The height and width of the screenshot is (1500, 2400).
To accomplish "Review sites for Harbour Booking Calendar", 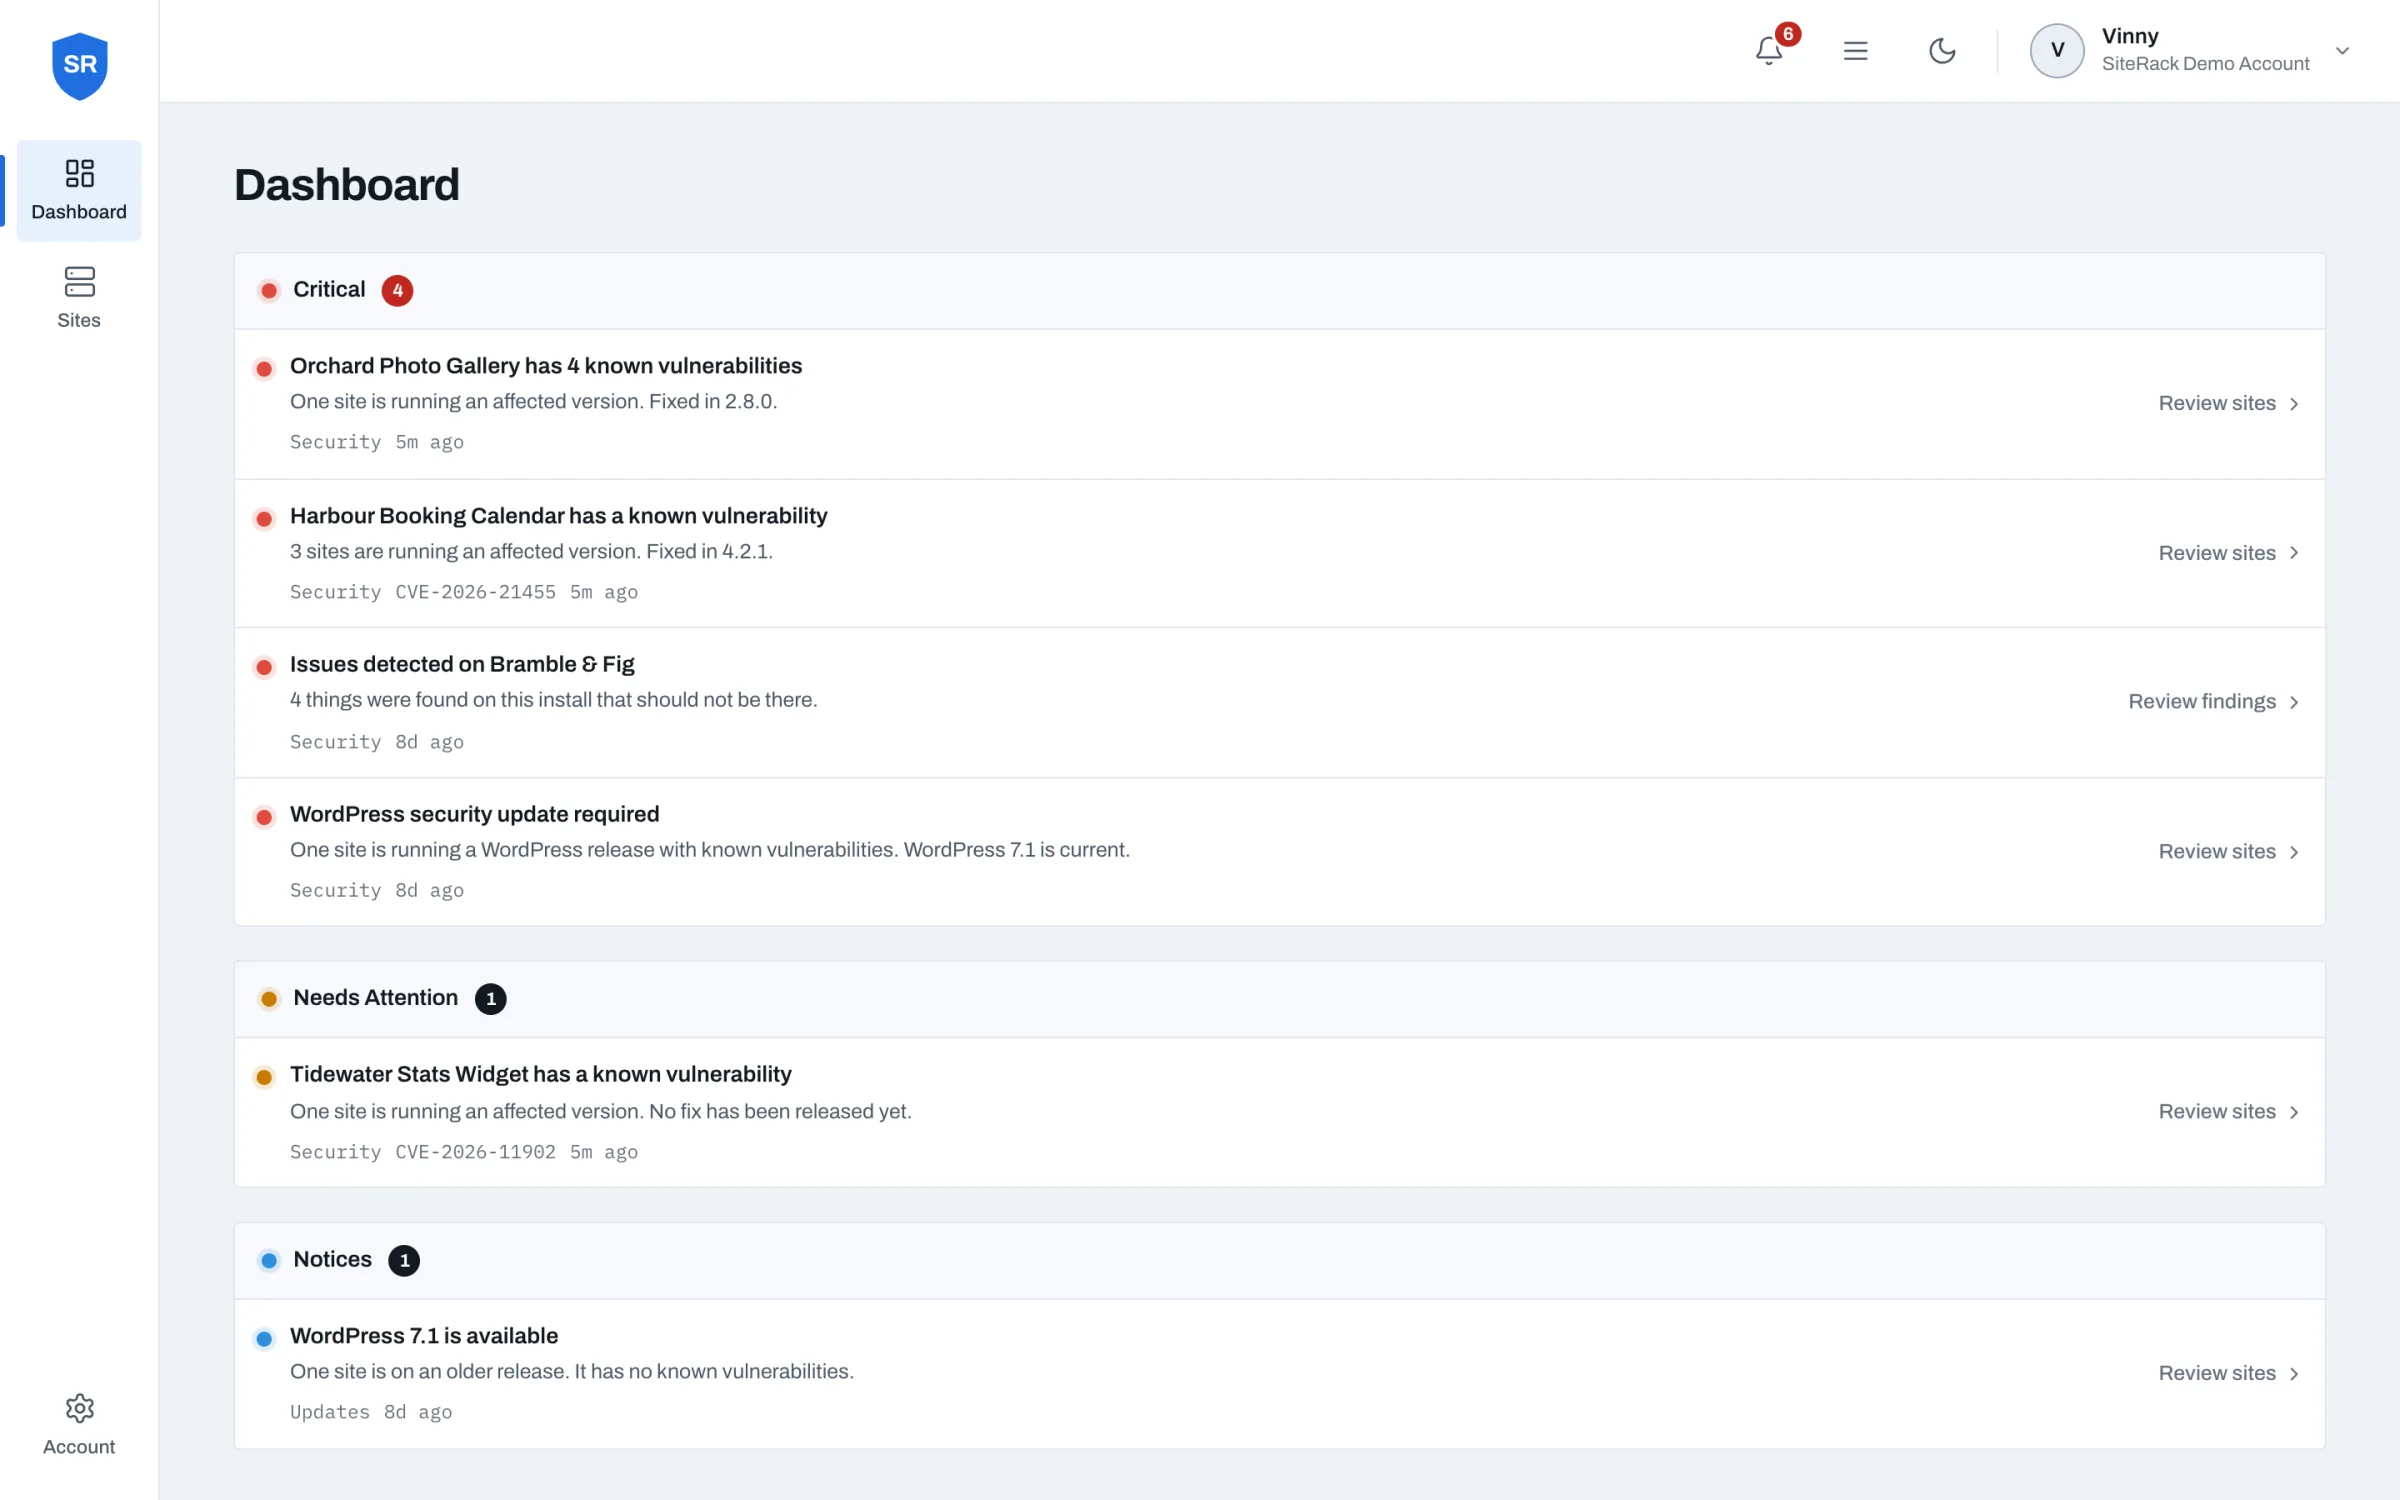I will click(x=2229, y=553).
